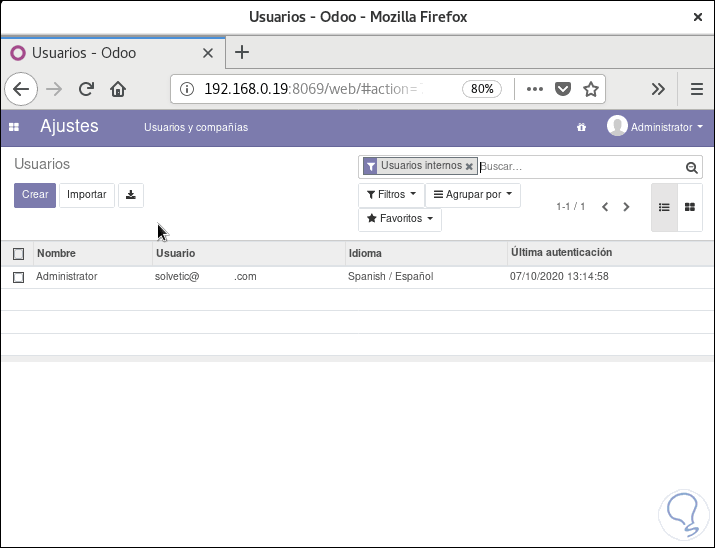Show more toolbar items chevron

(x=658, y=89)
